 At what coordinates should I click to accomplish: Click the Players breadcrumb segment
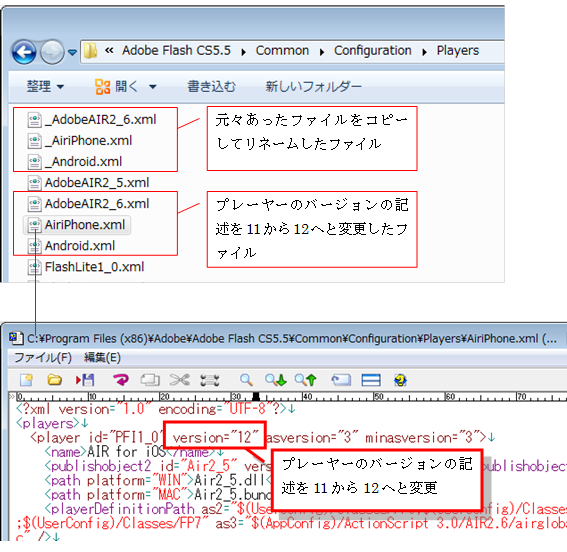coord(457,51)
